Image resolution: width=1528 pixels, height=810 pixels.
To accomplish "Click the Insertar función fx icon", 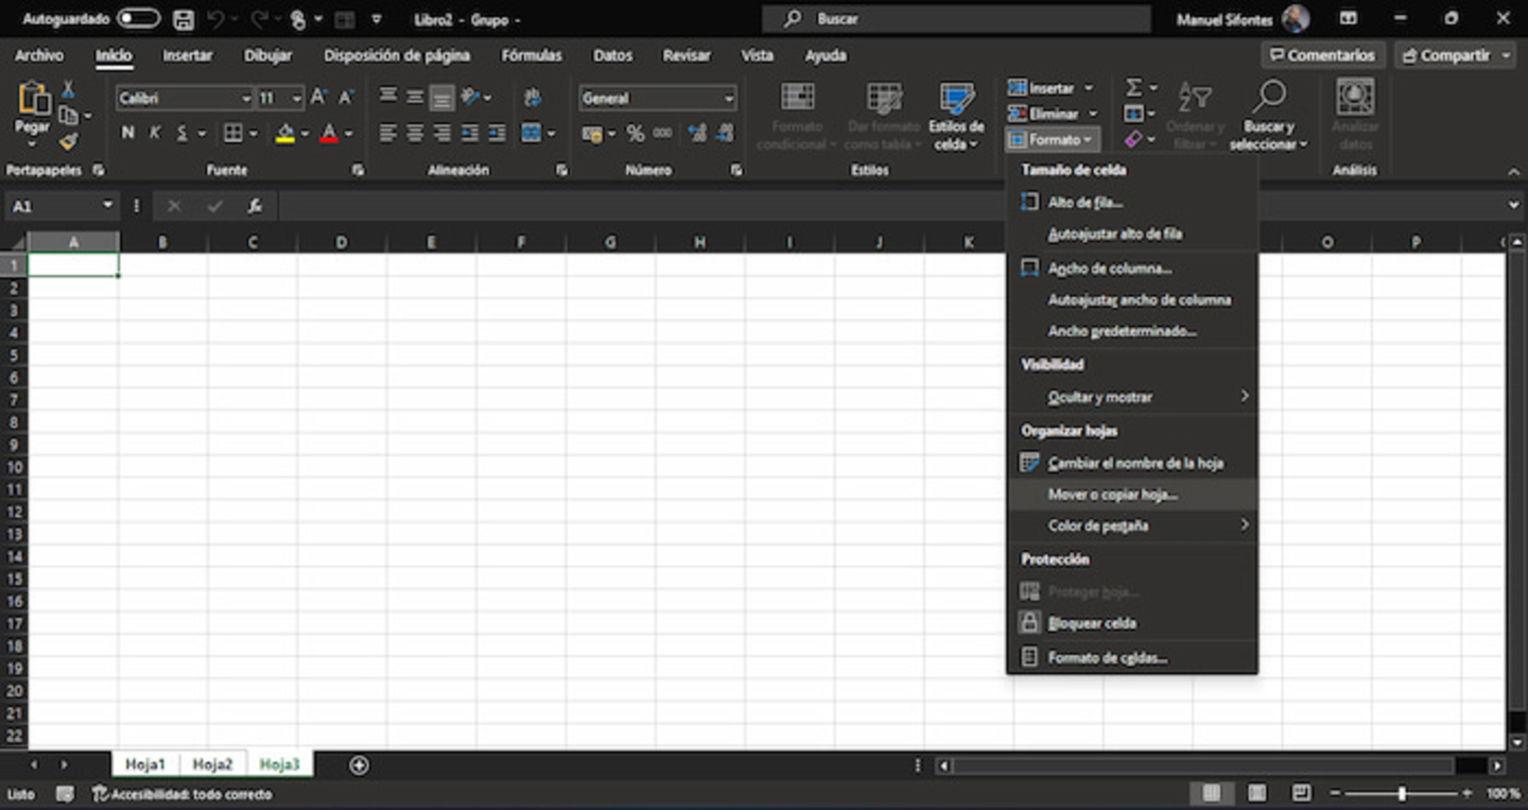I will pos(253,206).
